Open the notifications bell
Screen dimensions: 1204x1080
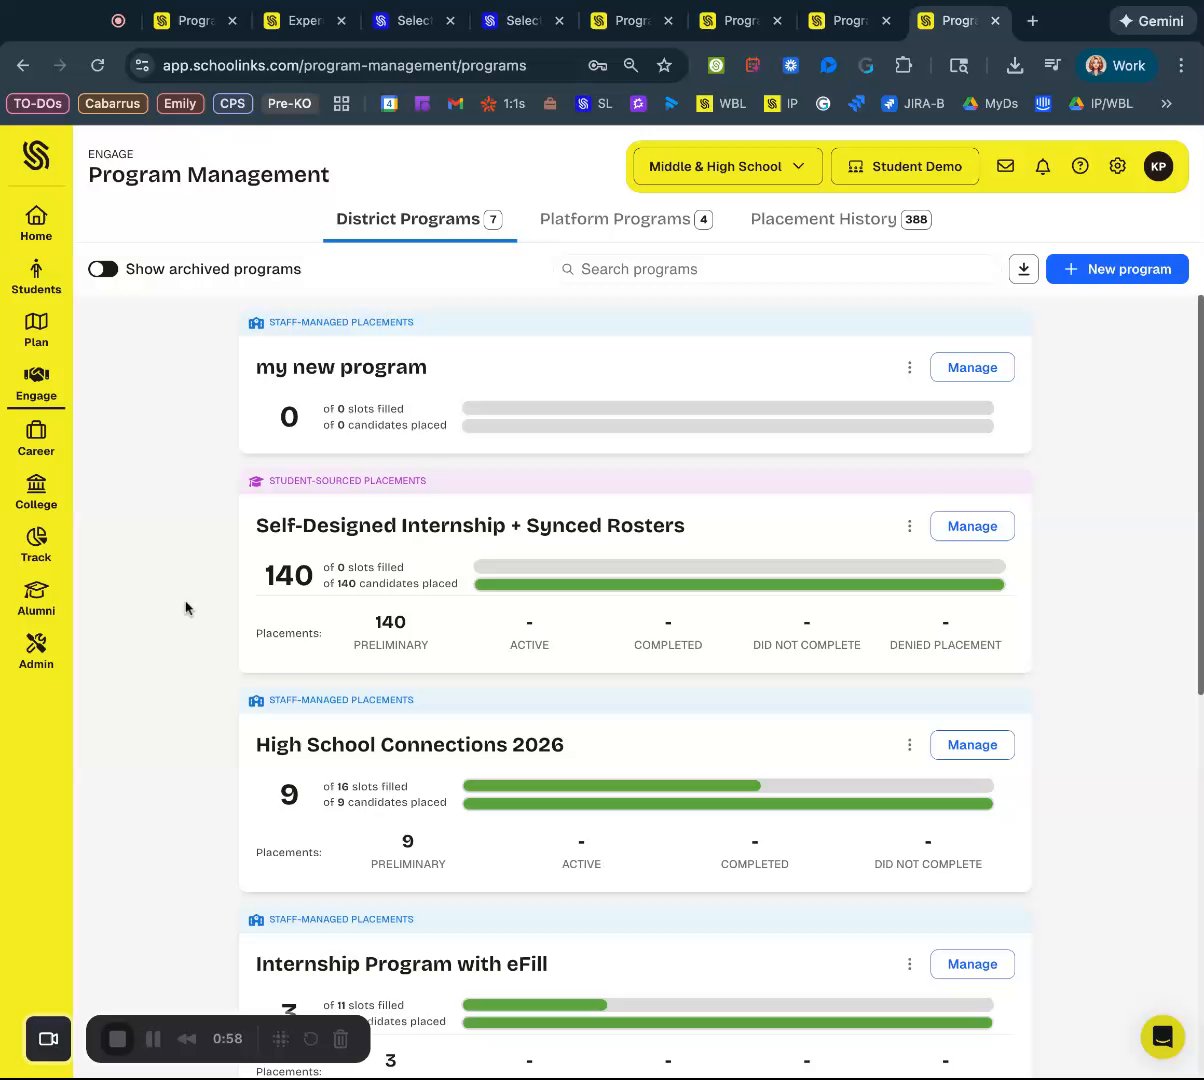pyautogui.click(x=1043, y=166)
